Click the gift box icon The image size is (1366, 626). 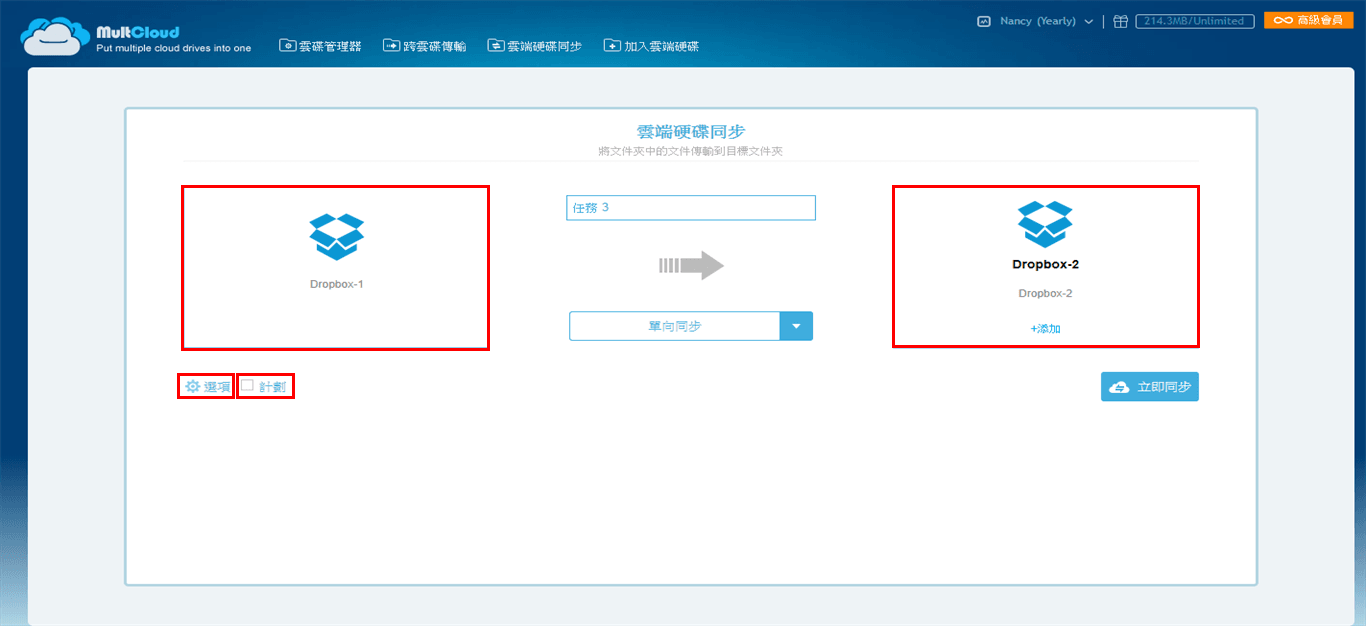(x=1120, y=21)
